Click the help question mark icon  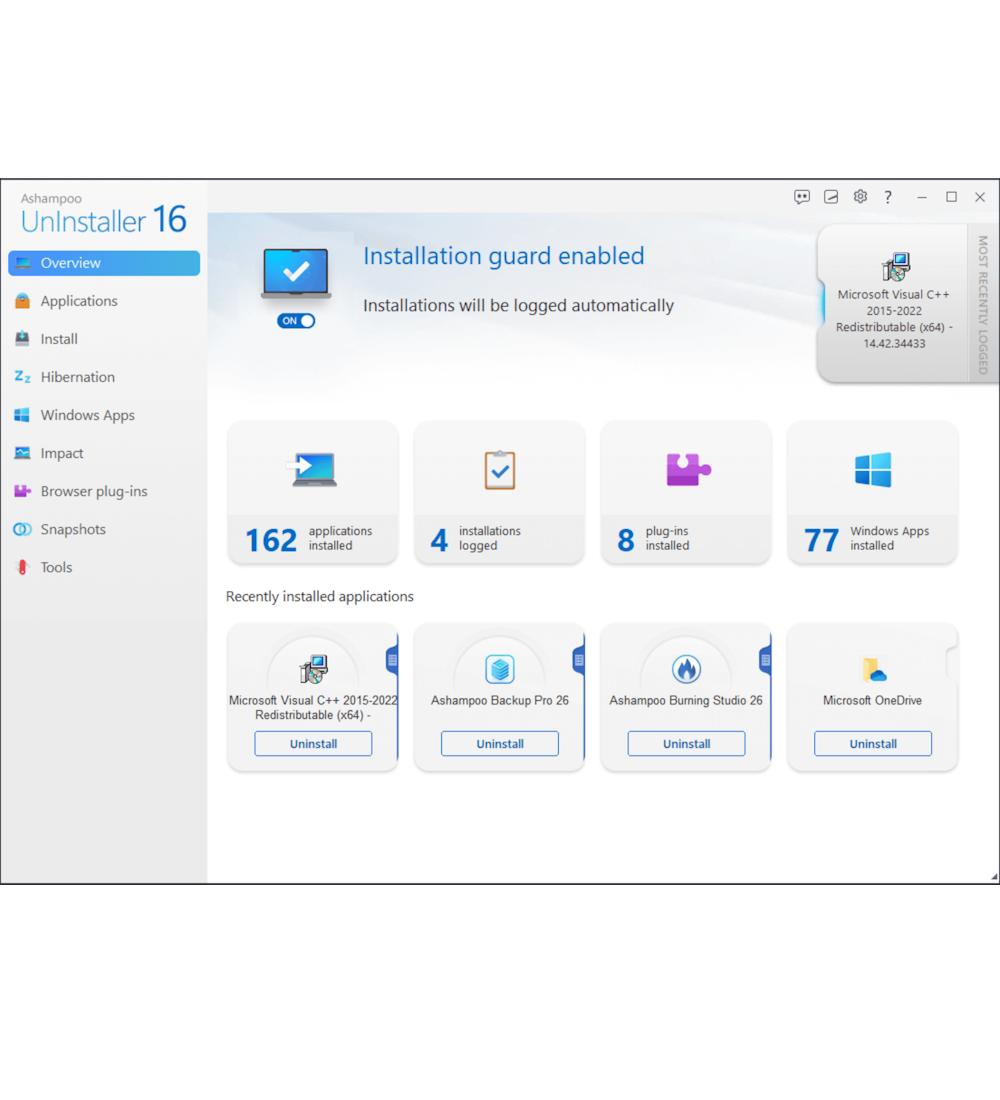(x=888, y=197)
